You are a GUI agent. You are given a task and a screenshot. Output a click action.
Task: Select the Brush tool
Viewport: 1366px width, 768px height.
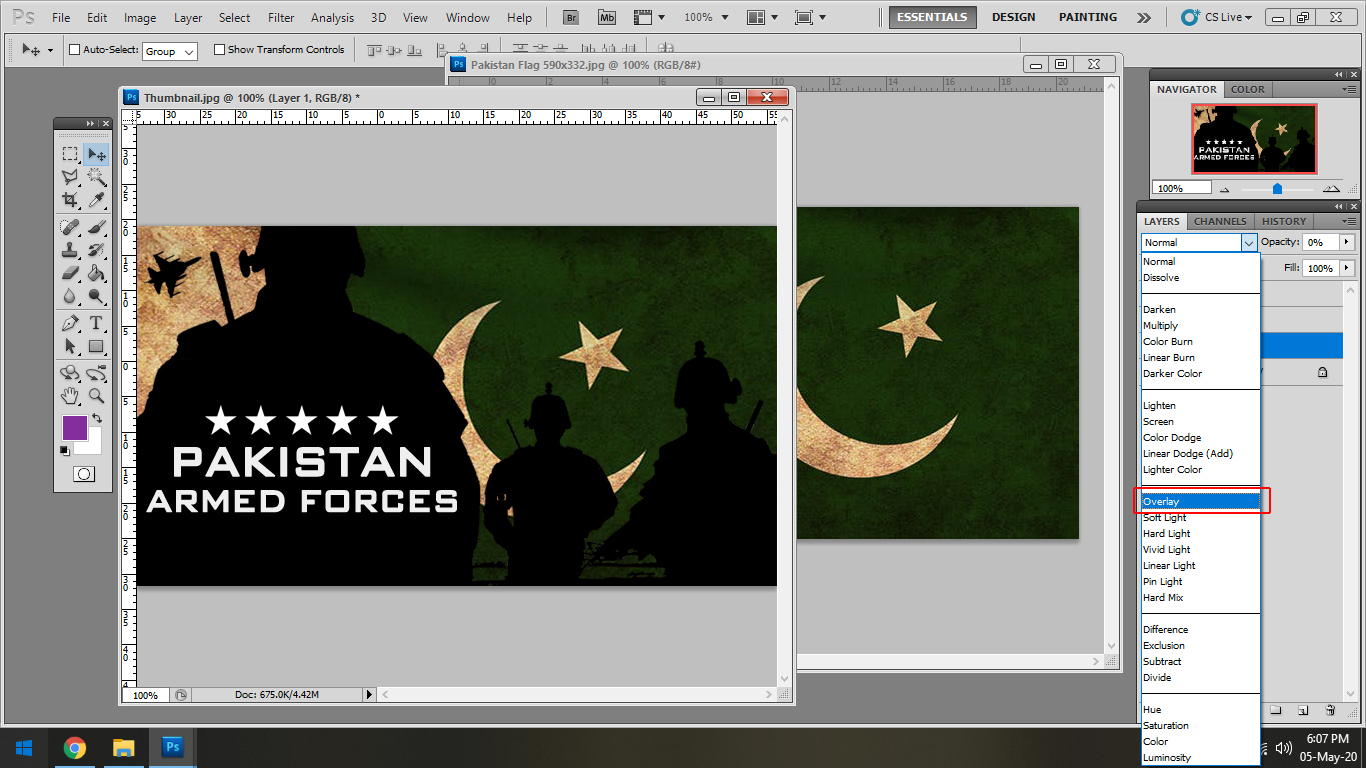coord(97,227)
